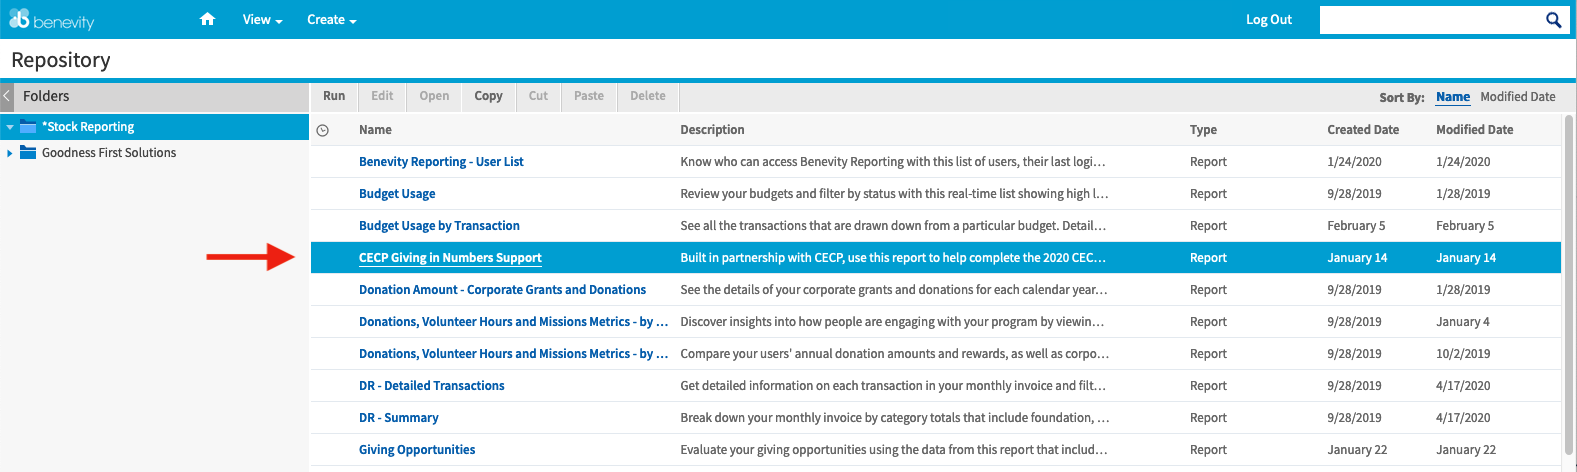Open the DR - Summary report
Viewport: 1577px width, 472px height.
[x=399, y=418]
